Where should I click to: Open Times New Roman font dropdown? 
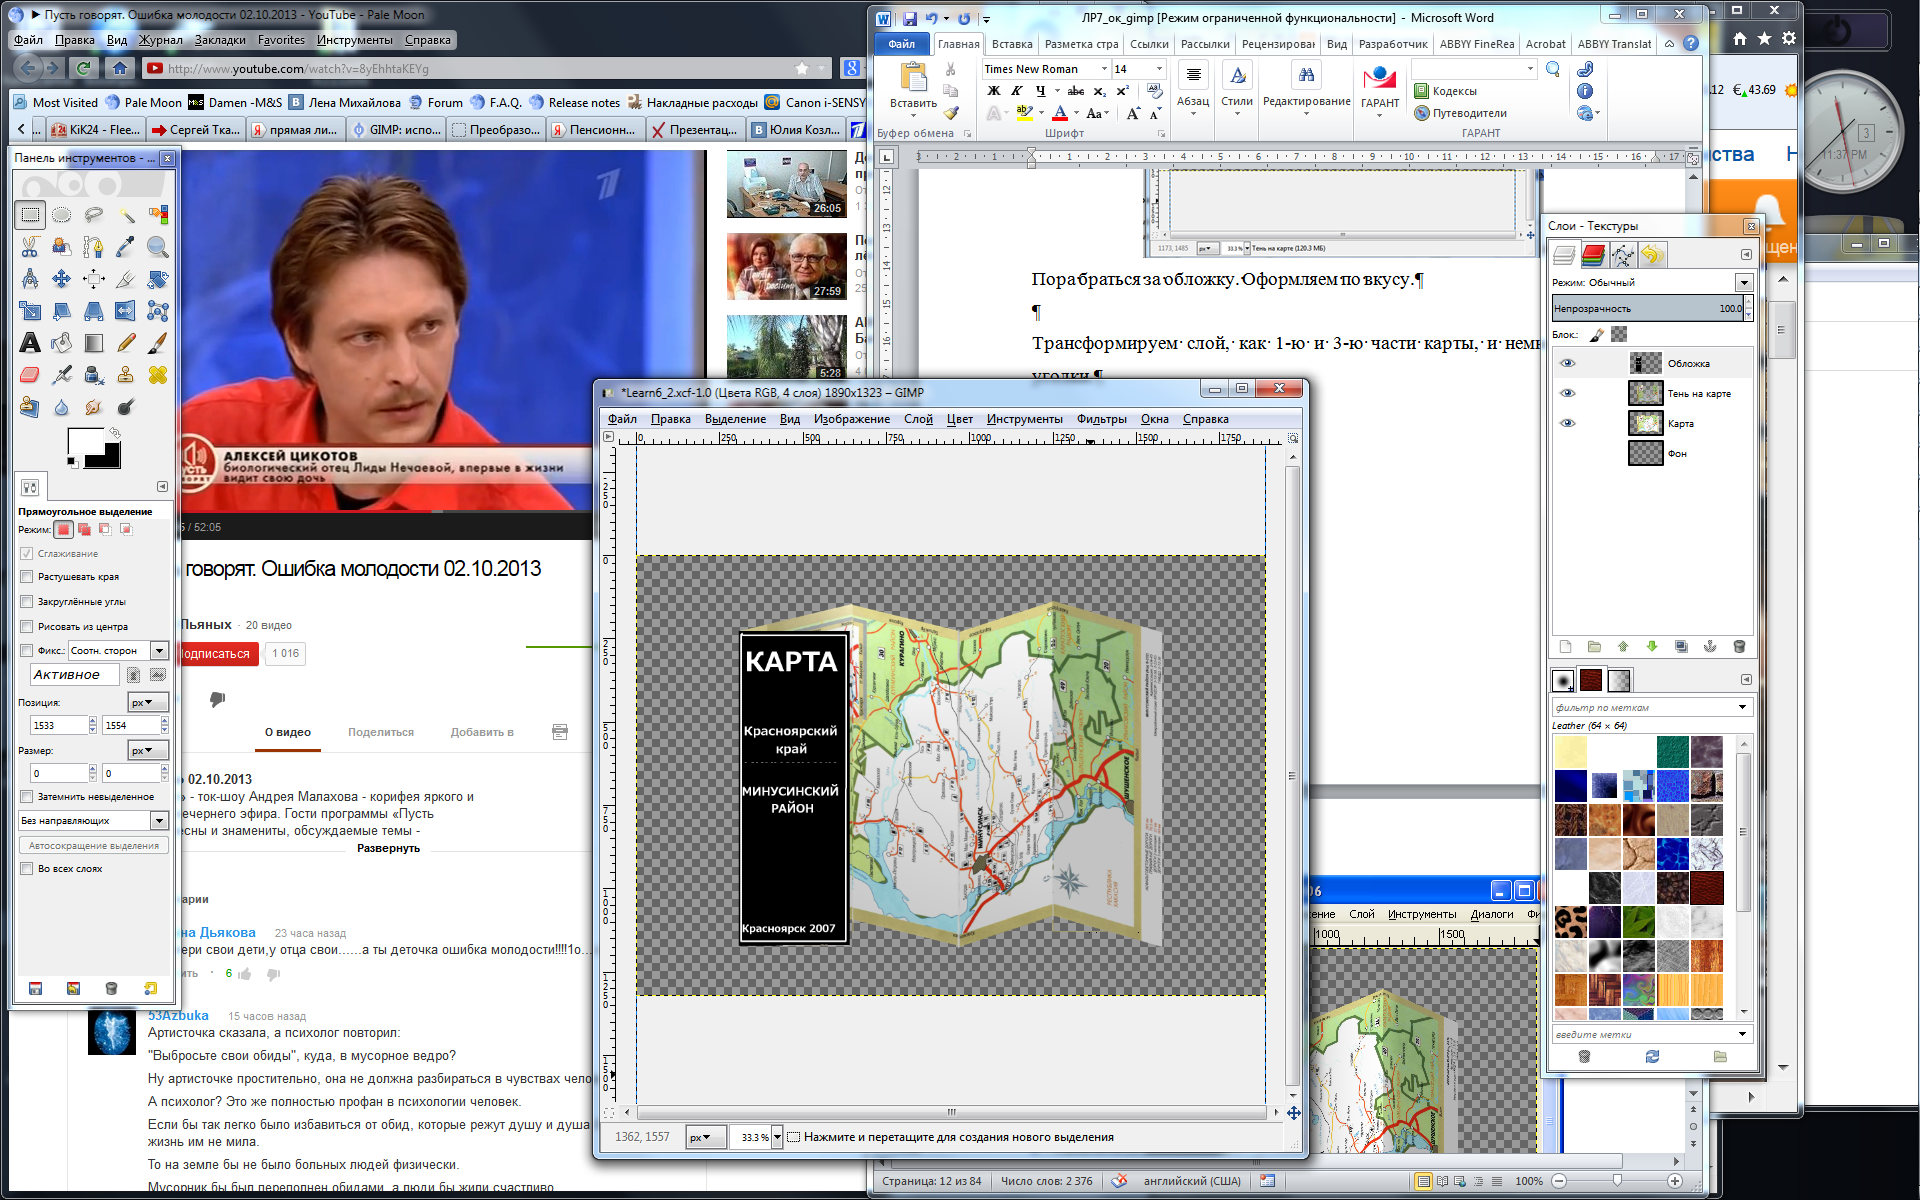1104,69
